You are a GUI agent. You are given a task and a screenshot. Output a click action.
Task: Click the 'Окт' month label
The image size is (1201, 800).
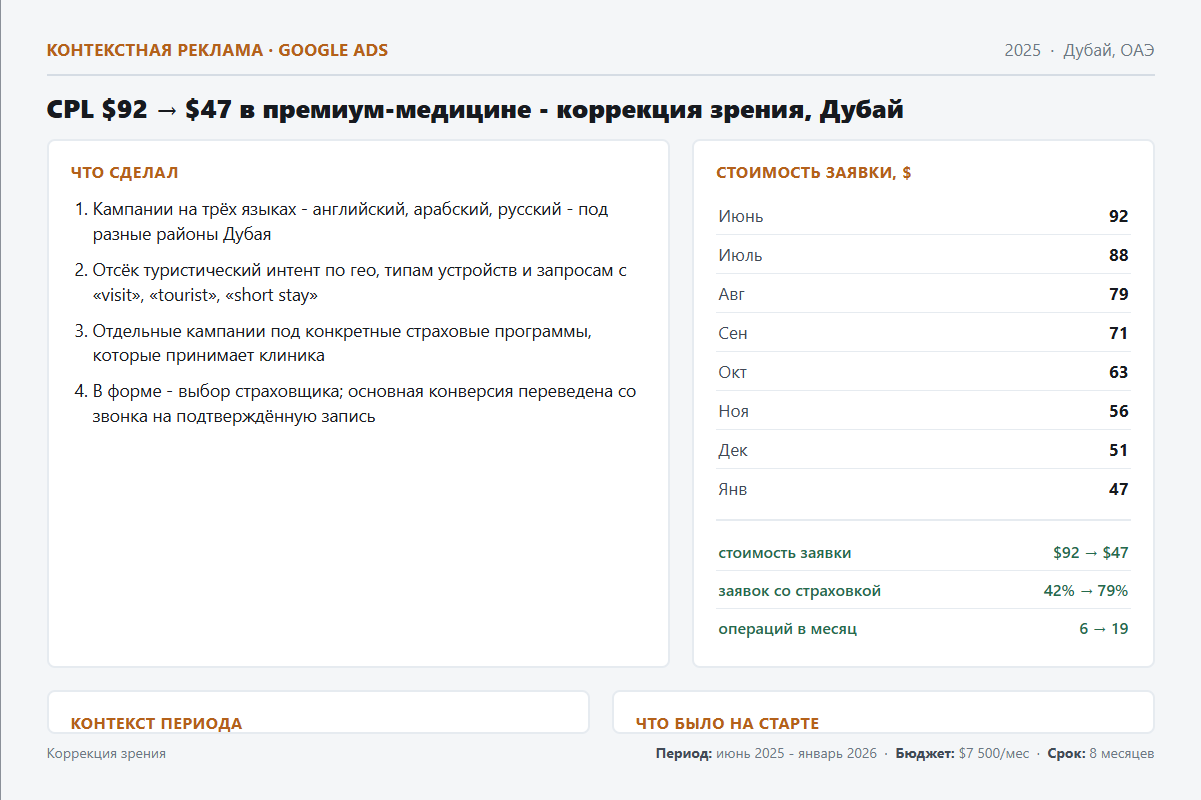[x=732, y=372]
